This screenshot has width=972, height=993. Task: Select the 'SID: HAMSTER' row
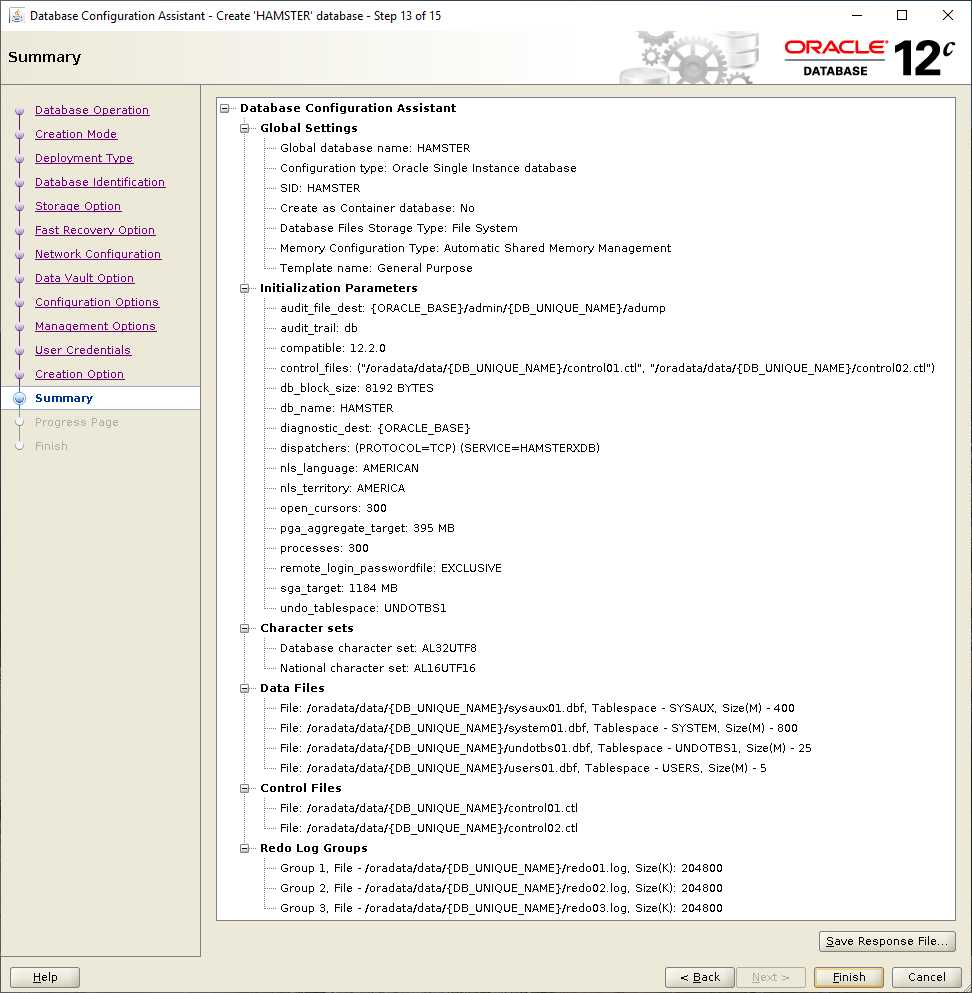pos(320,188)
